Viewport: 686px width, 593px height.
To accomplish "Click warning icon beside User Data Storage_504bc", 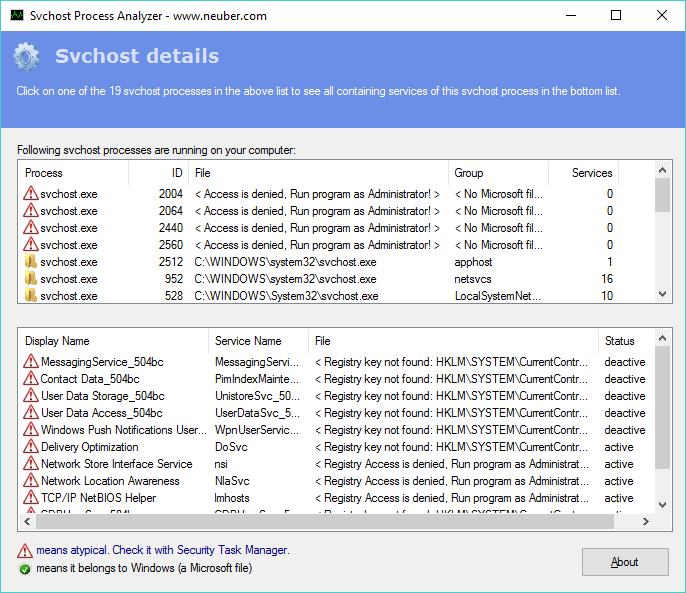I will pos(31,396).
